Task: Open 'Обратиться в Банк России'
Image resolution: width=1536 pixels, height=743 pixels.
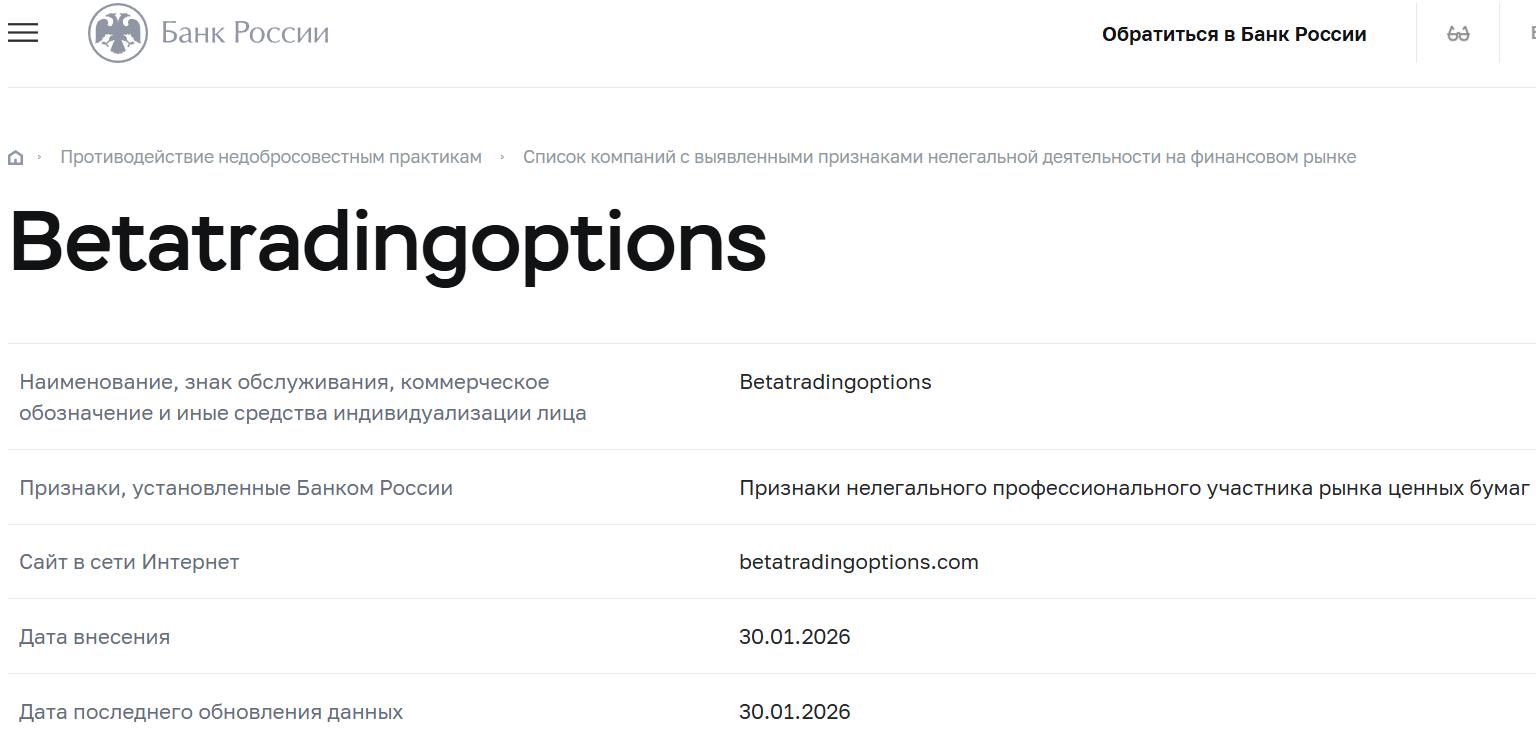Action: click(x=1234, y=33)
